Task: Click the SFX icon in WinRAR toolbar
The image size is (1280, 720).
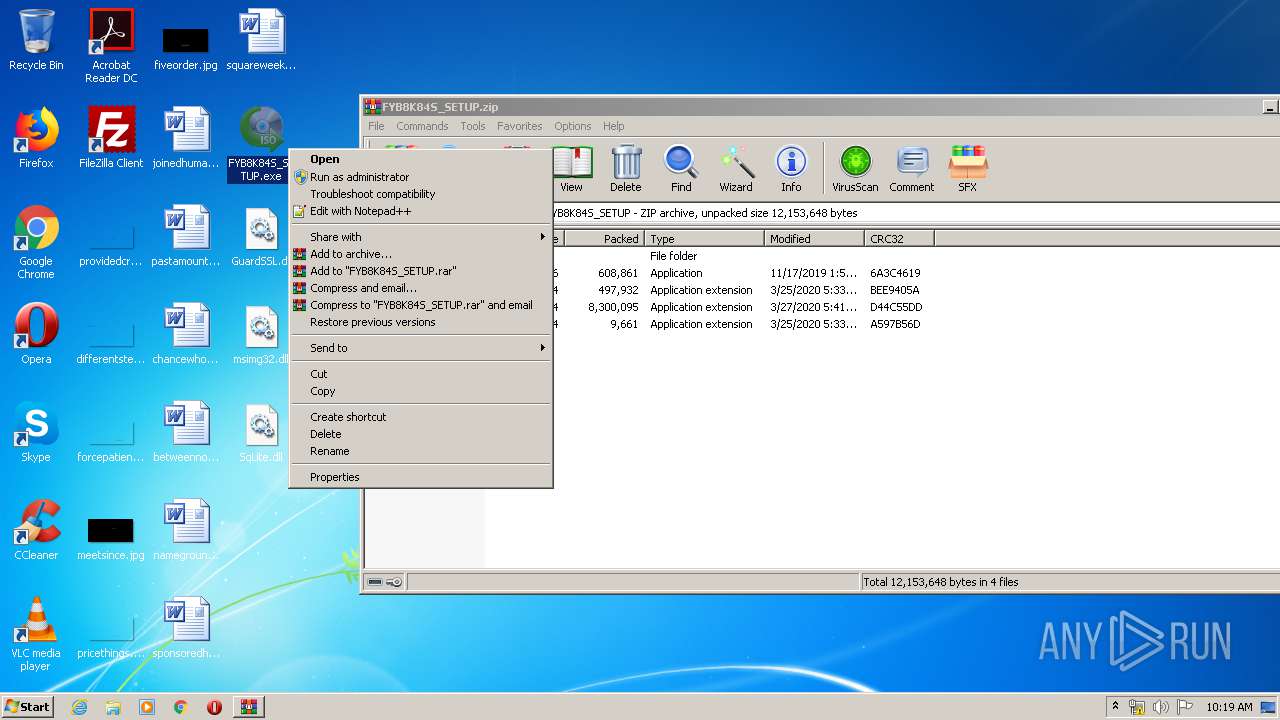Action: coord(967,168)
